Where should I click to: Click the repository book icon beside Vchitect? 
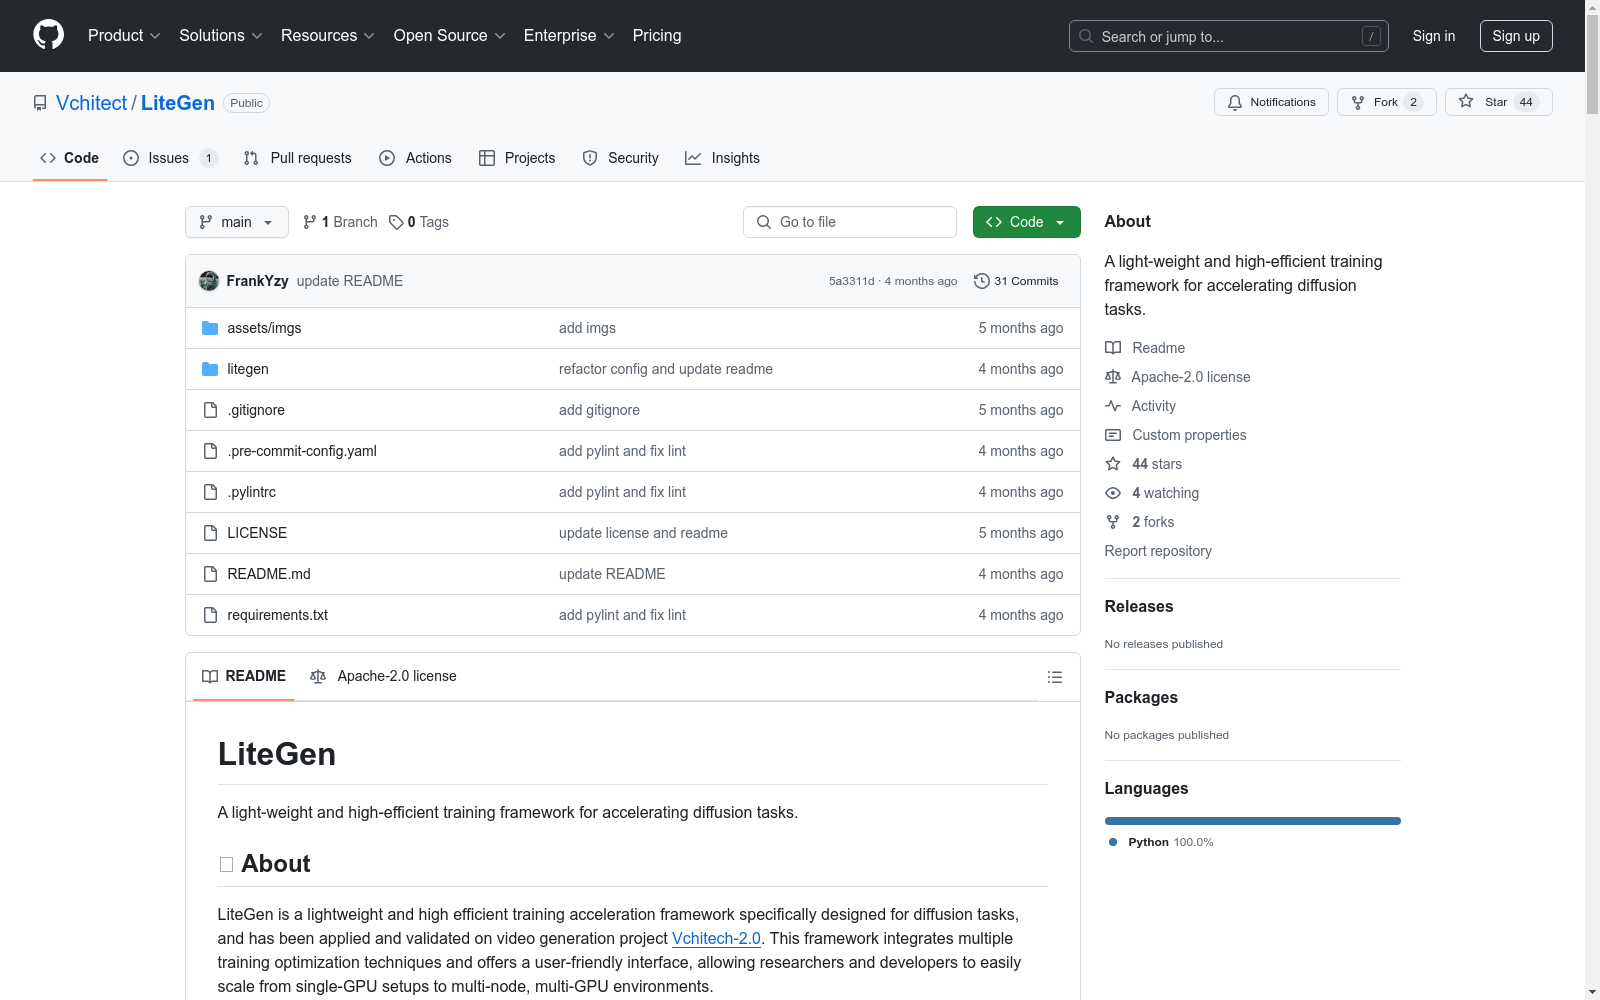[x=40, y=103]
